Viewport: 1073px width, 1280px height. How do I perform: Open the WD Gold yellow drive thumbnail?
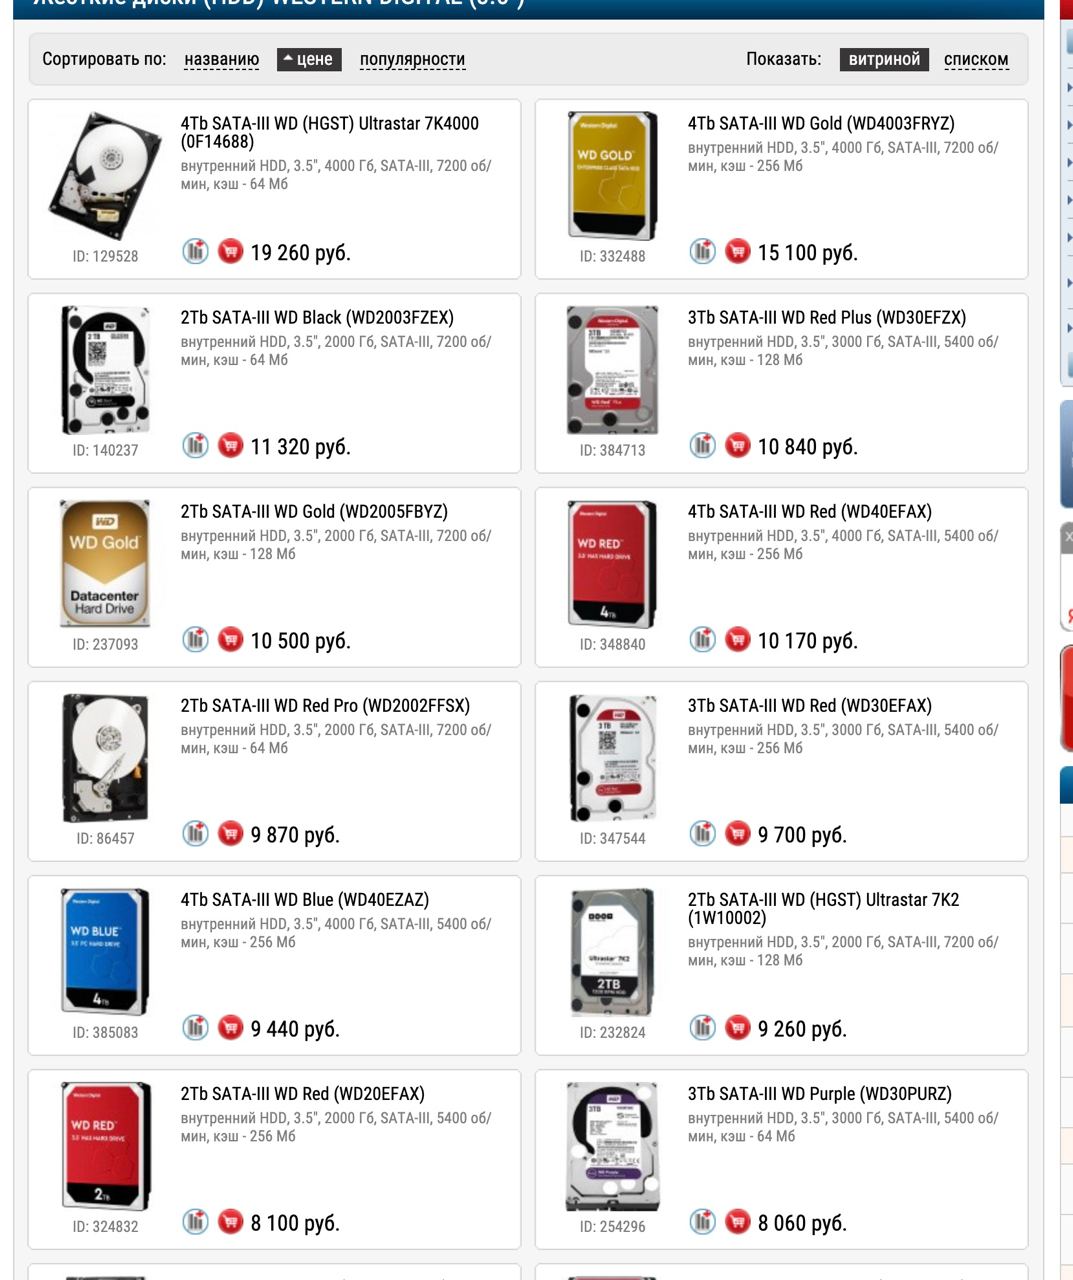(x=613, y=176)
